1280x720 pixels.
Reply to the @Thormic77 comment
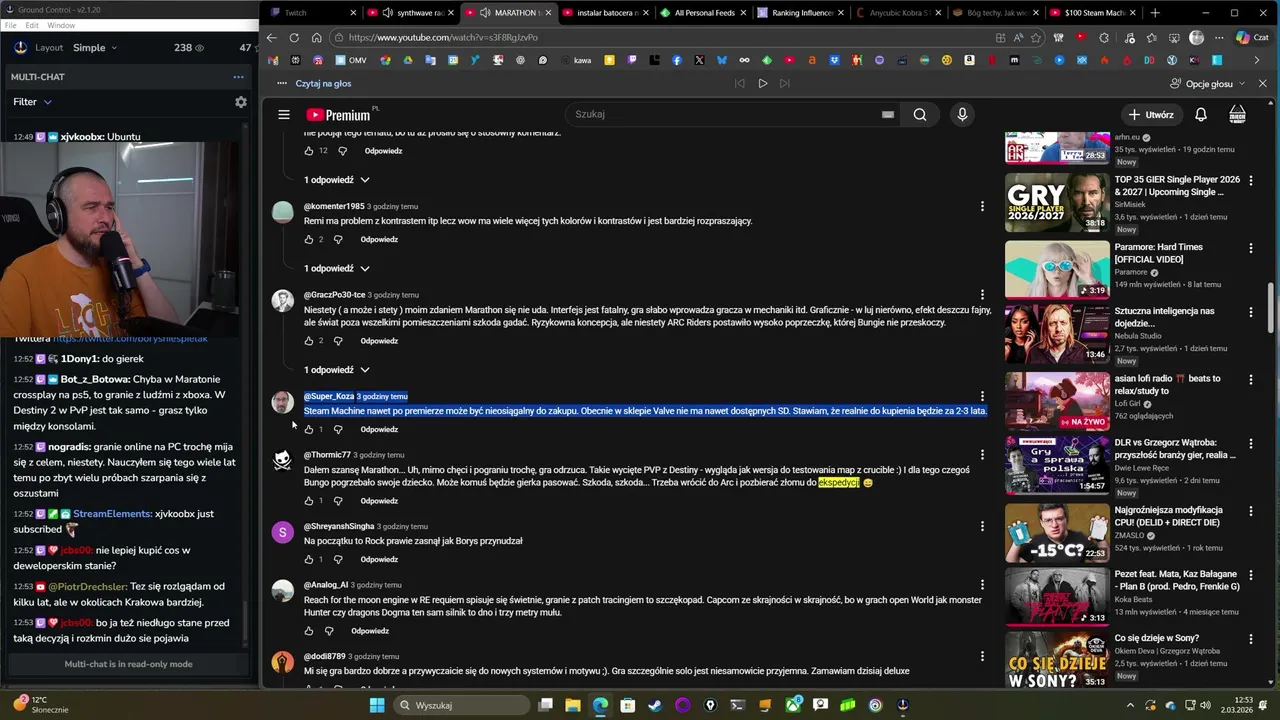(379, 501)
